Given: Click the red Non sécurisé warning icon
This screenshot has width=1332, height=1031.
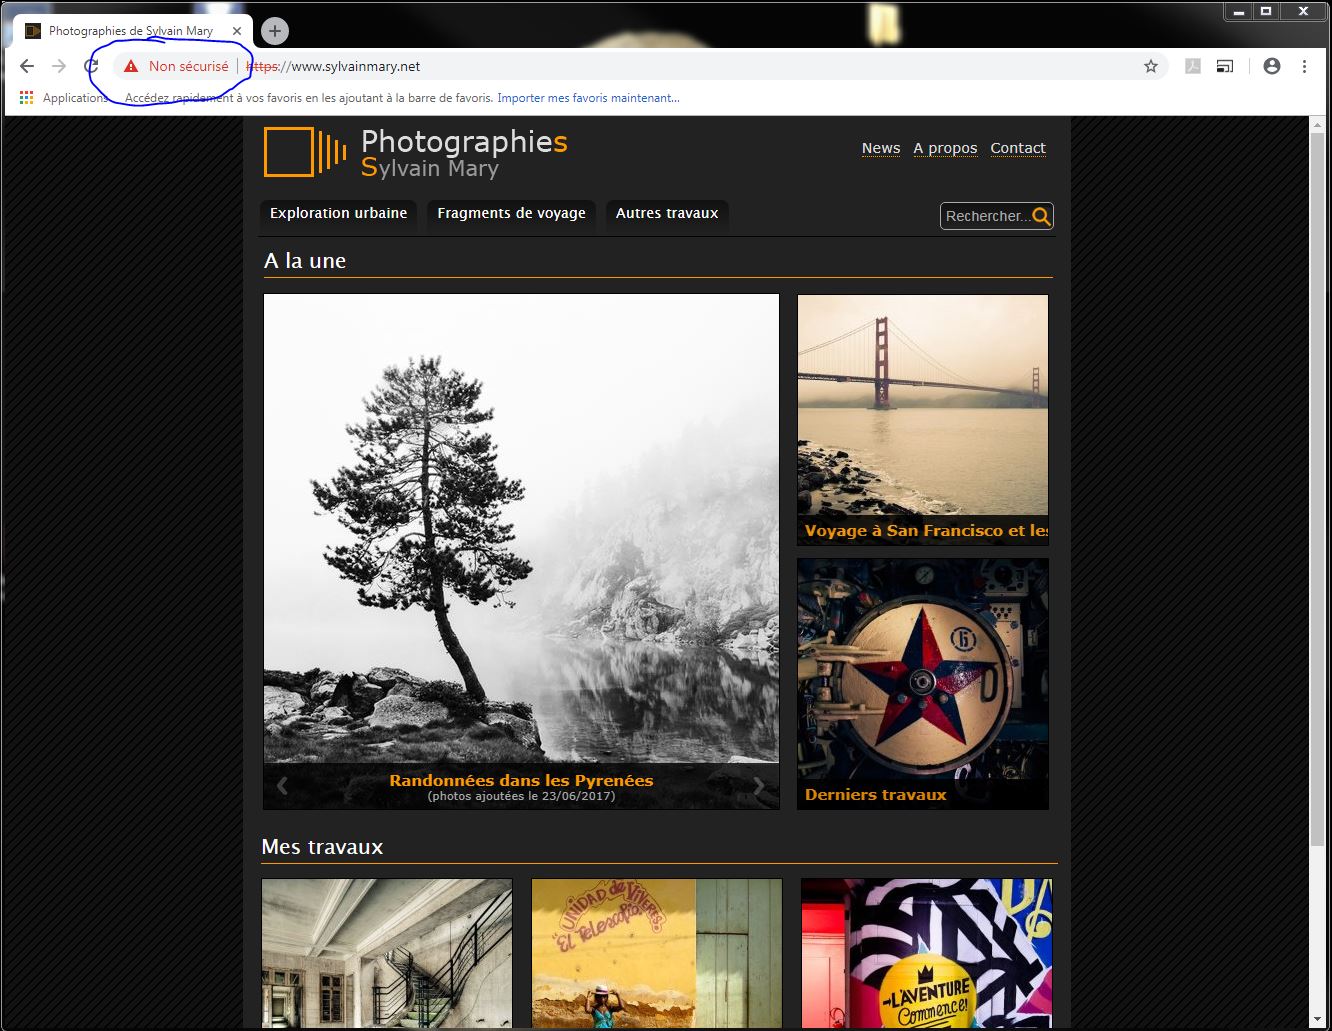Looking at the screenshot, I should click(x=131, y=66).
